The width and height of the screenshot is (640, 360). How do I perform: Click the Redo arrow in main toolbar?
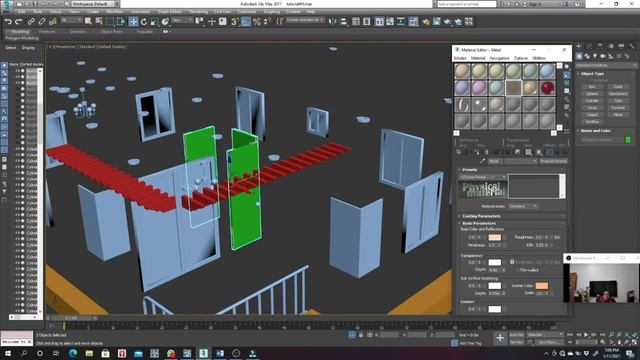click(18, 21)
